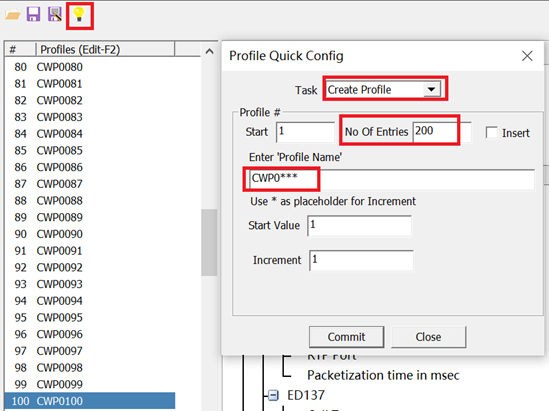Click the Commit button
The height and width of the screenshot is (411, 549).
pyautogui.click(x=346, y=337)
